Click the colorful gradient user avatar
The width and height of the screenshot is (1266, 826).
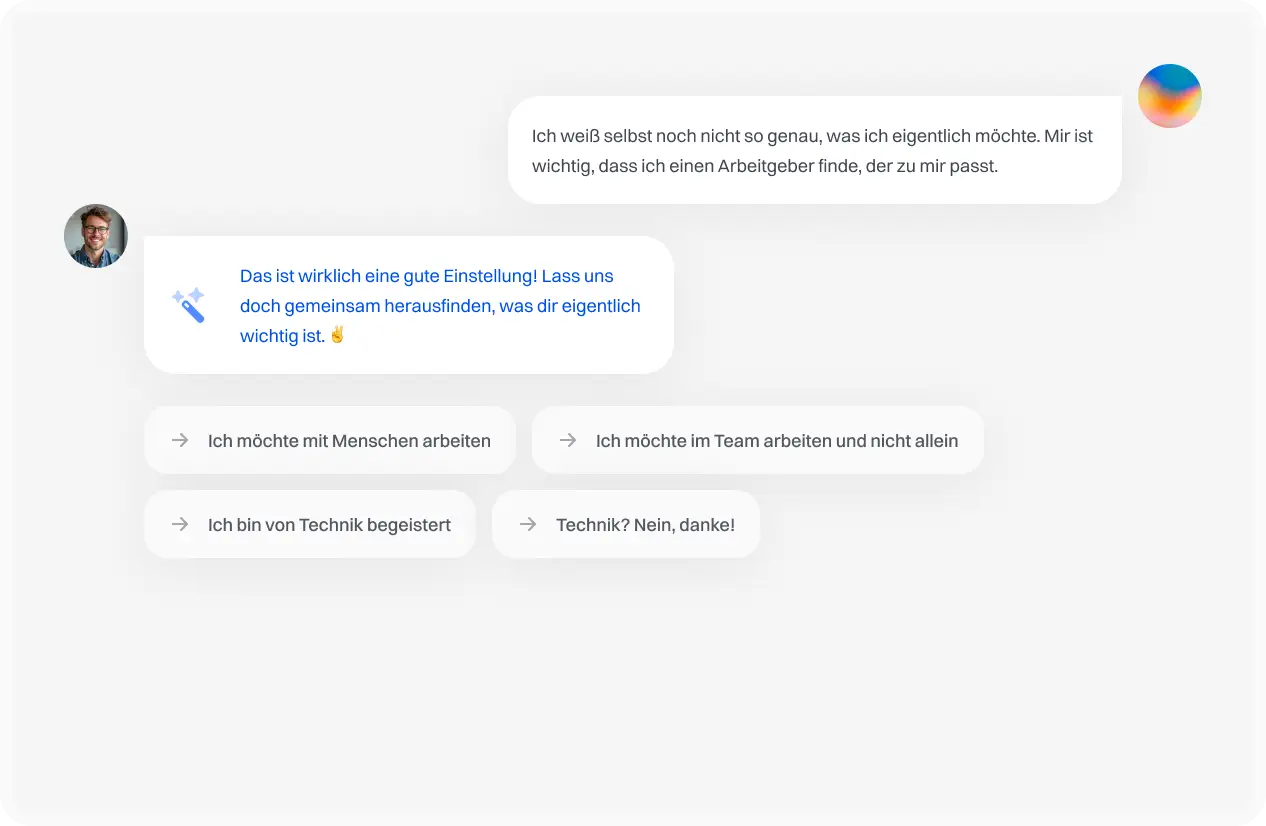coord(1169,96)
